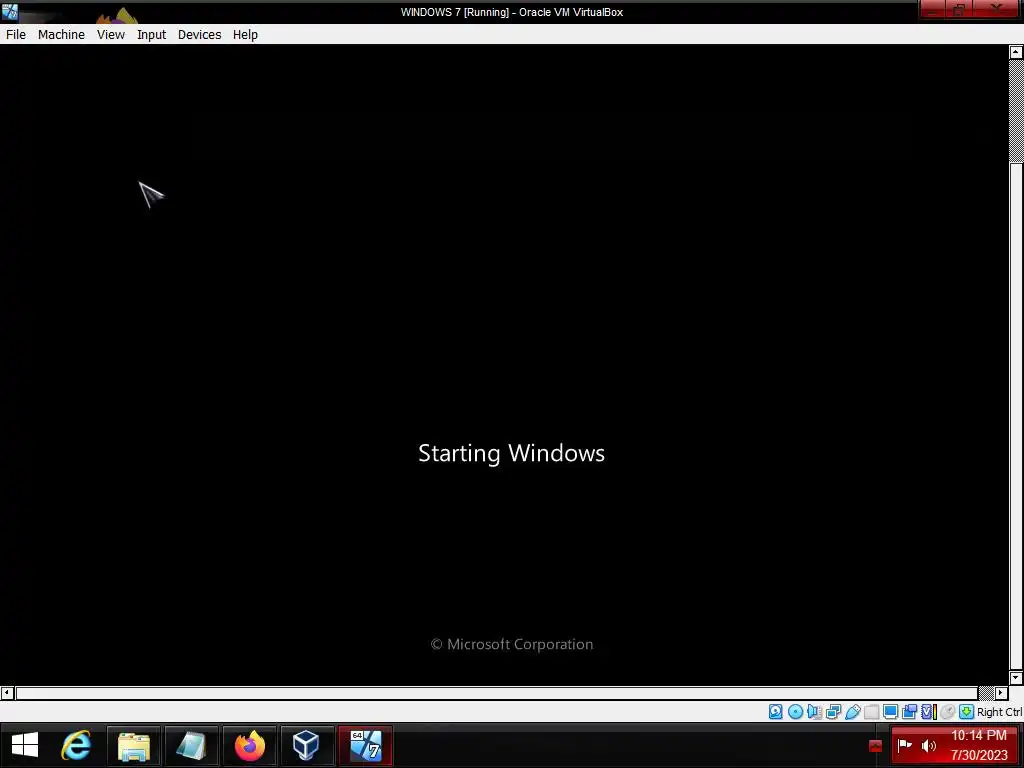The image size is (1024, 768).
Task: Open the Action Center flag icon
Action: (x=904, y=745)
